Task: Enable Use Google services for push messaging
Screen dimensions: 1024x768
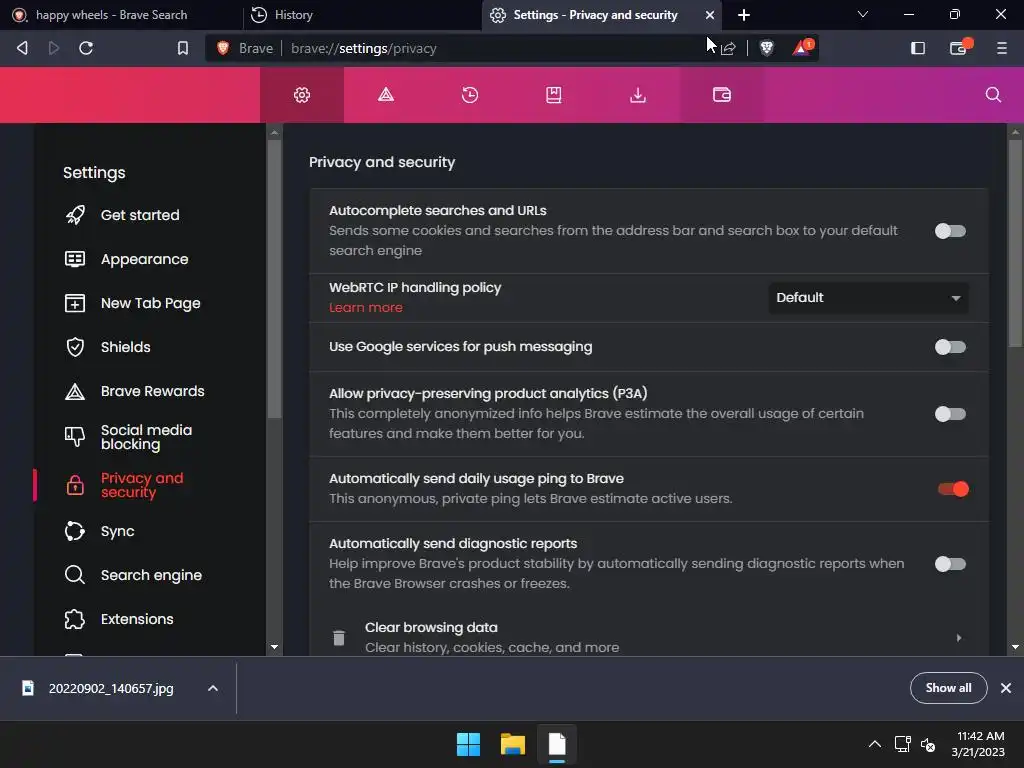Action: (x=950, y=347)
